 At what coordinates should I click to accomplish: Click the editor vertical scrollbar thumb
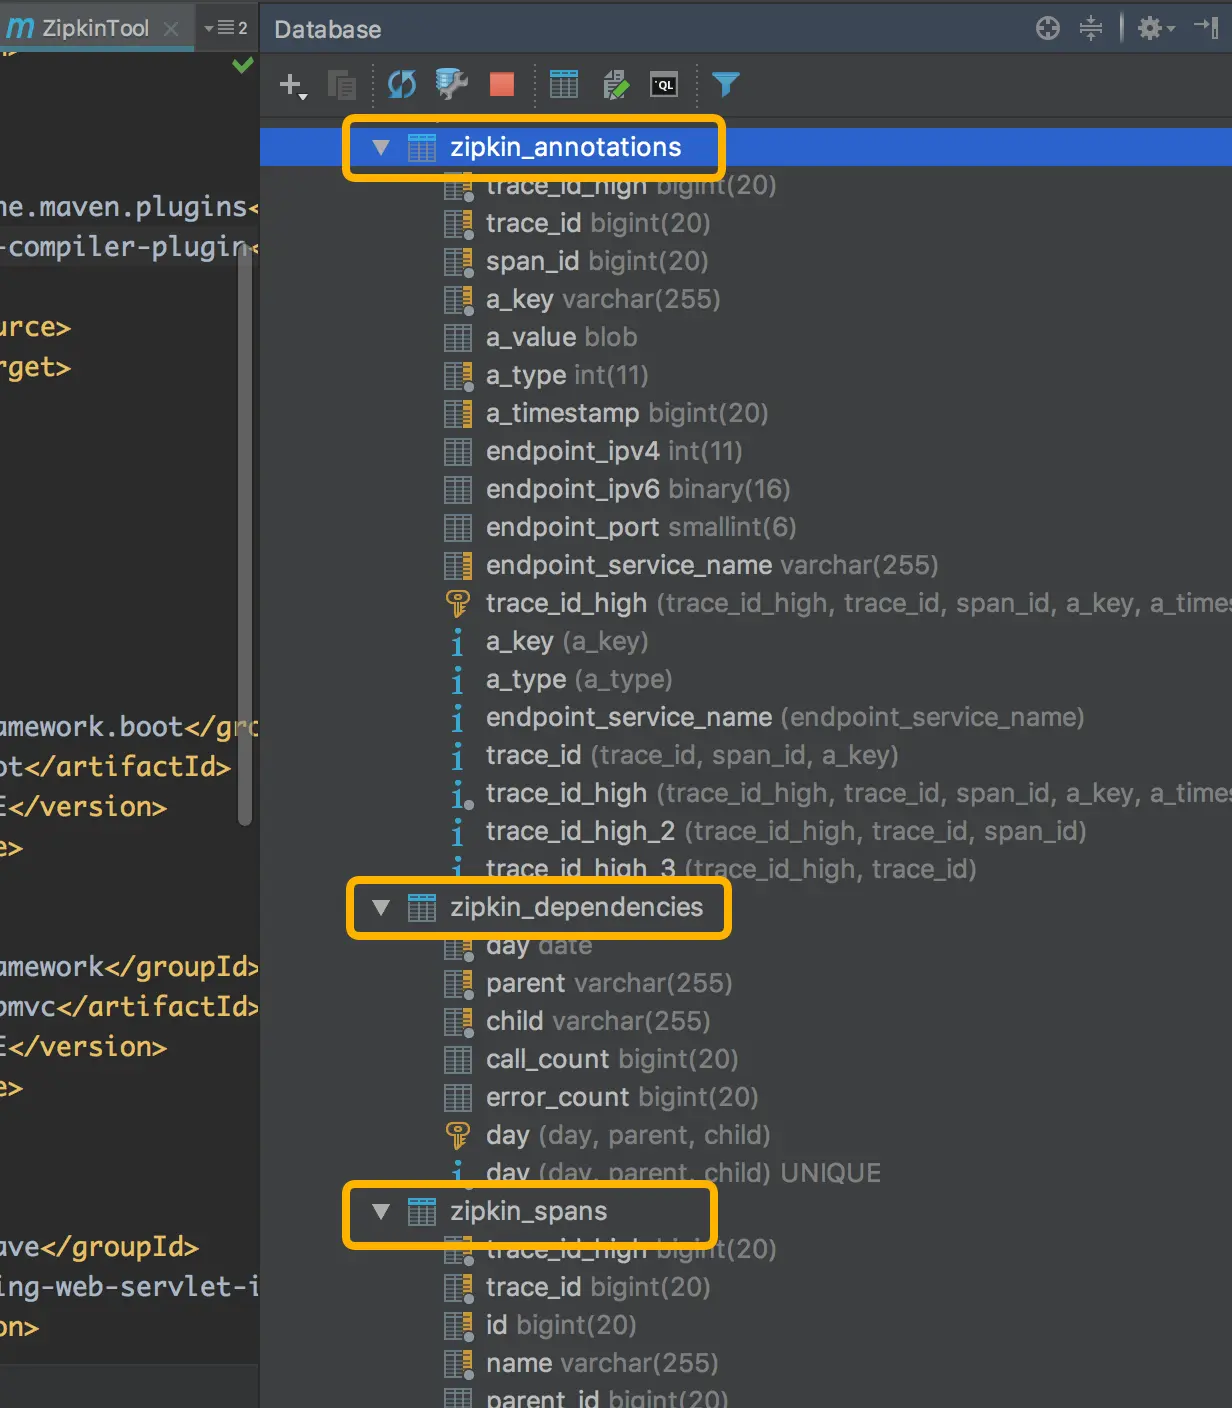pyautogui.click(x=245, y=536)
